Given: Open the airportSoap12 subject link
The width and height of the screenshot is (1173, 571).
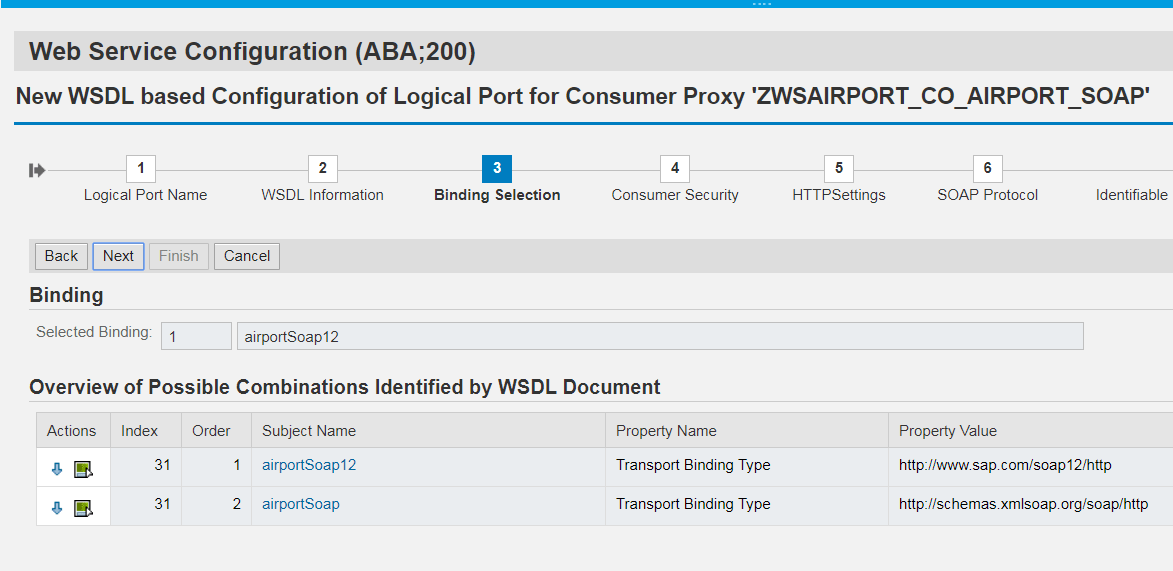Looking at the screenshot, I should tap(309, 465).
